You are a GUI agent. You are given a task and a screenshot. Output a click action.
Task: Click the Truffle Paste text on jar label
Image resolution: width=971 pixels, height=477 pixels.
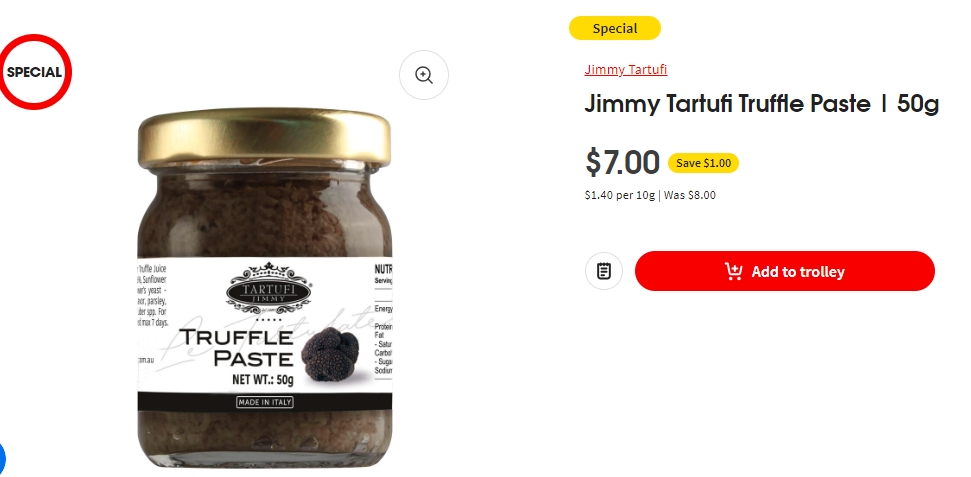point(236,348)
